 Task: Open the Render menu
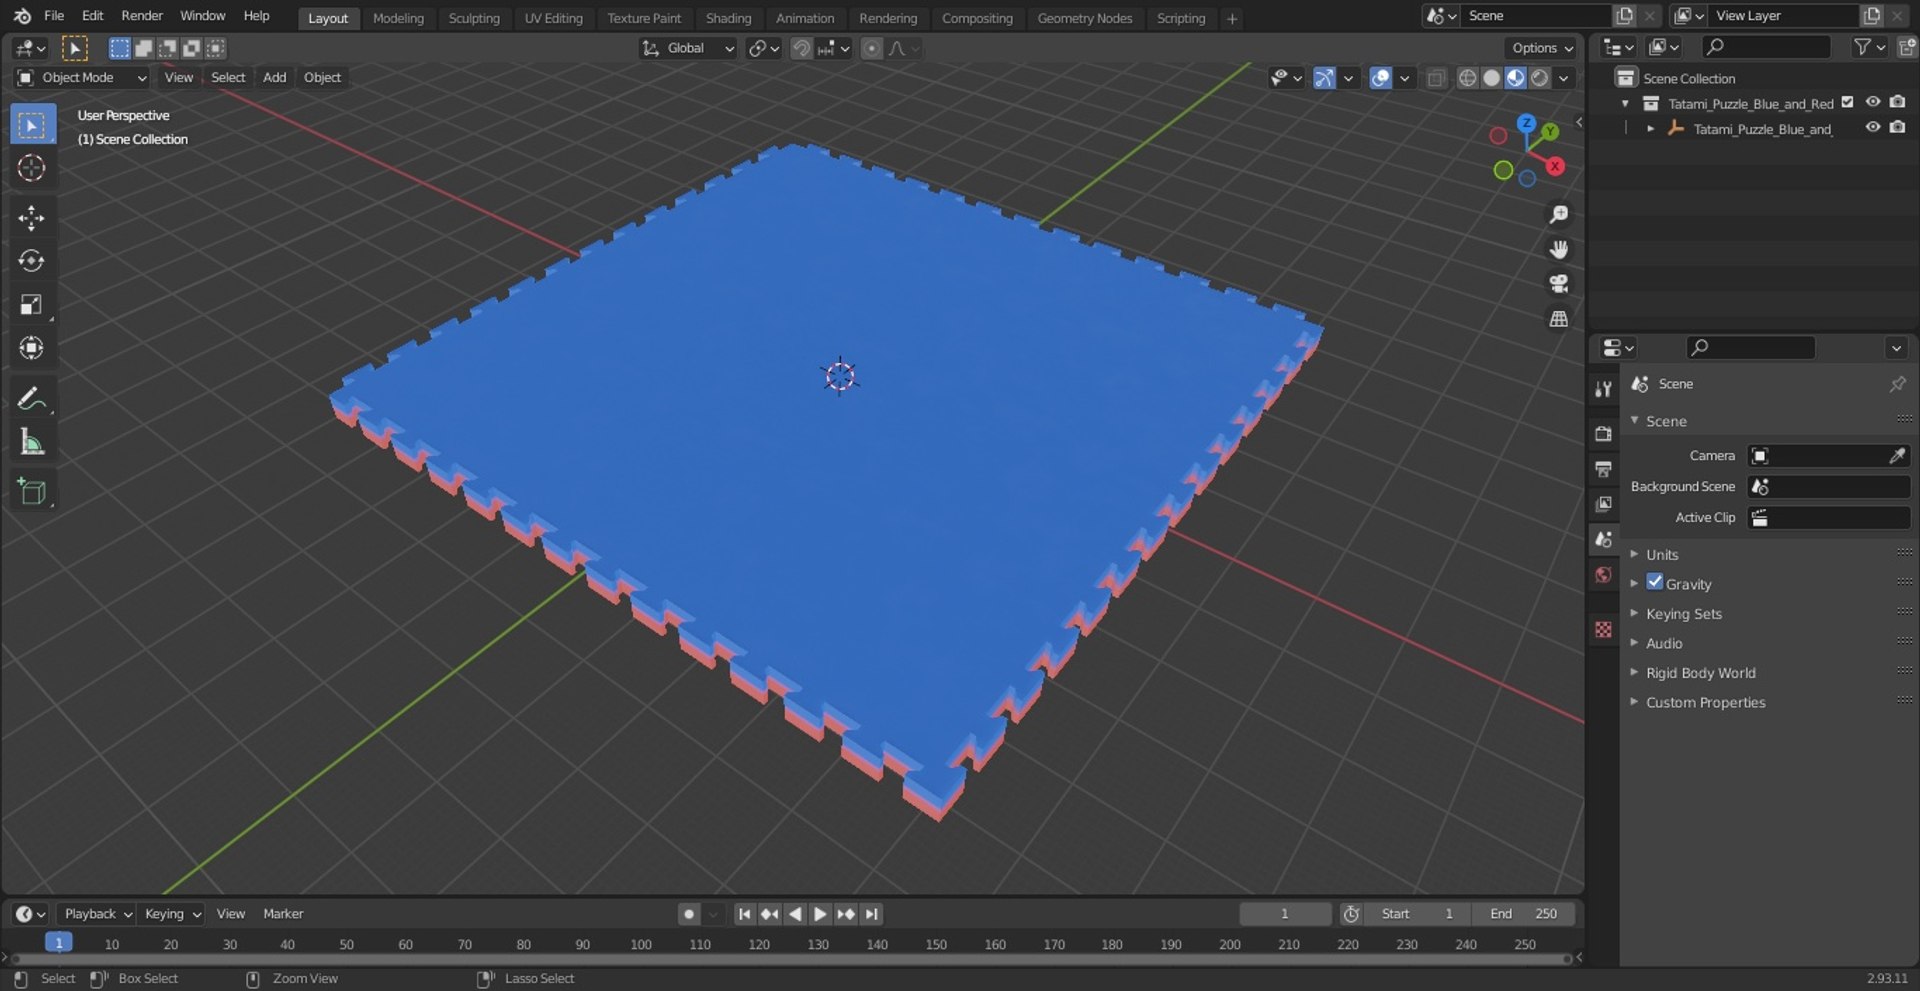(x=142, y=16)
